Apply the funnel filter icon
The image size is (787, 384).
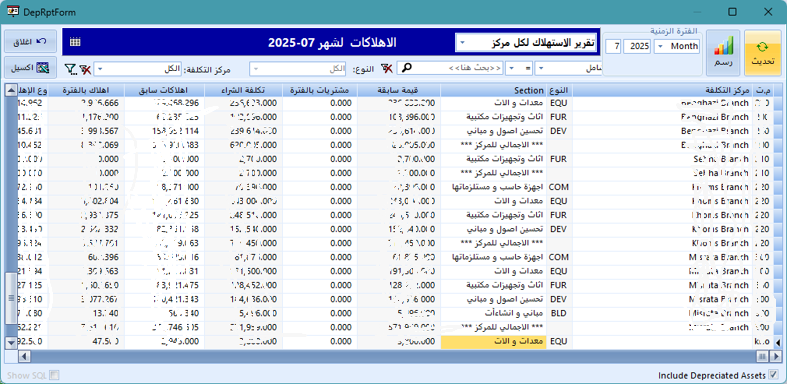71,69
